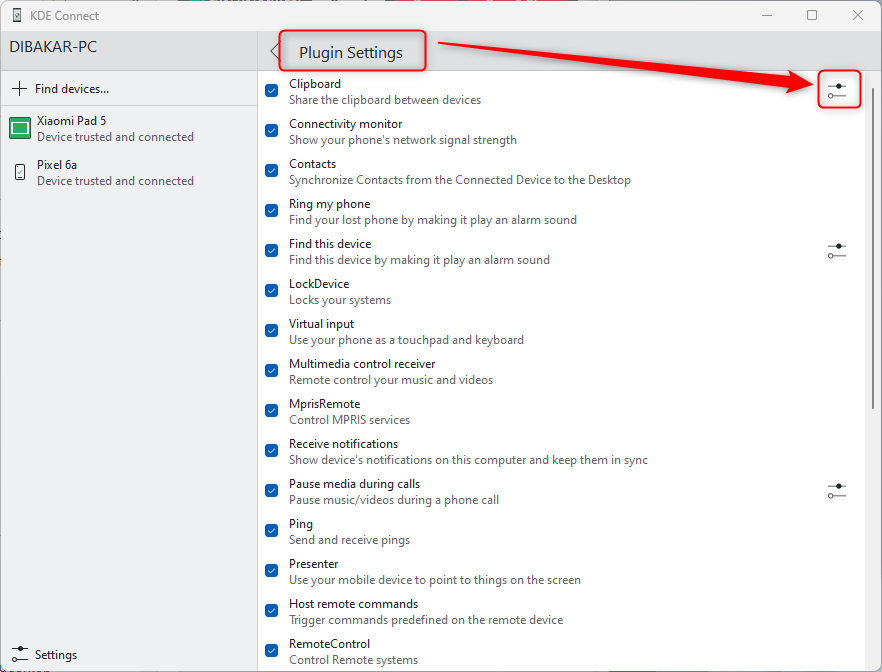Screen dimensions: 882x672
Task: Disable Pause media during calls checkbox
Action: pos(272,491)
